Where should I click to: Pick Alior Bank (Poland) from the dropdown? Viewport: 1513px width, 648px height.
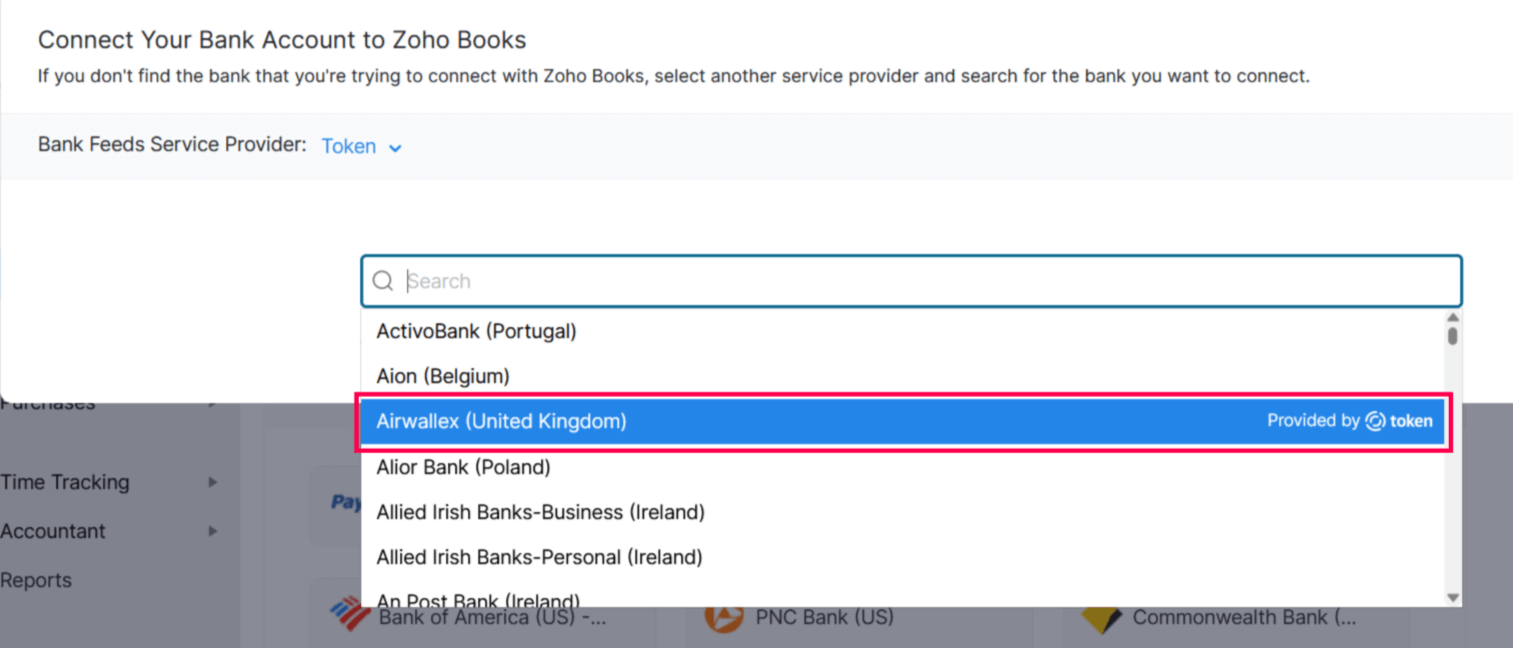(x=463, y=467)
